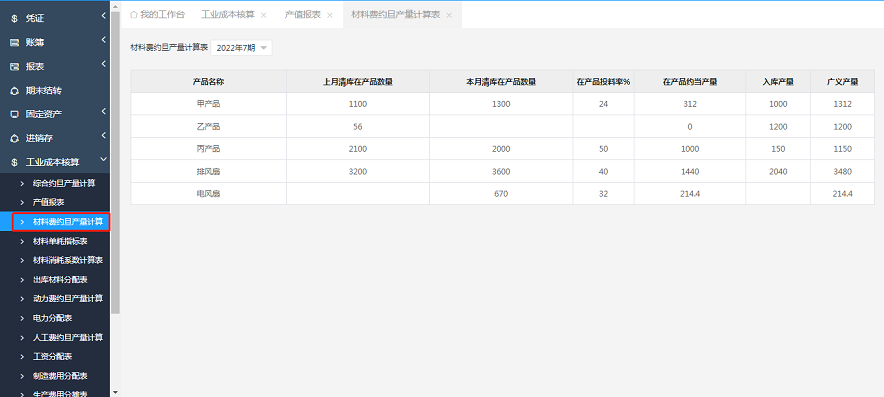Open the 2022年7期 period dropdown
This screenshot has height=397, width=884.
click(241, 48)
